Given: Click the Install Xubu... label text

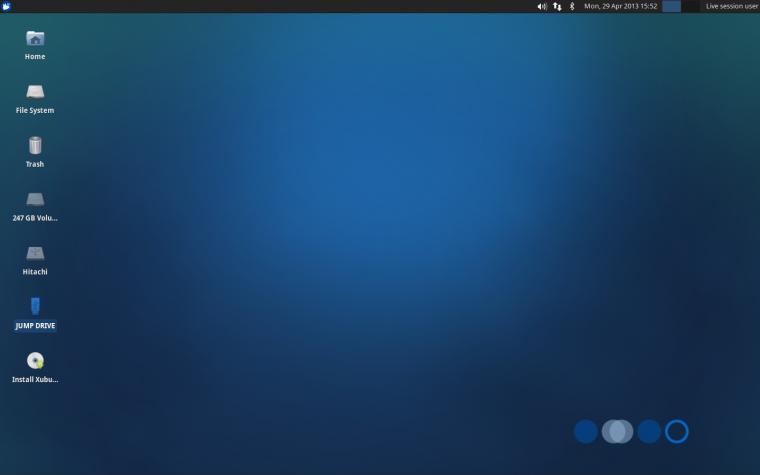Looking at the screenshot, I should point(35,380).
